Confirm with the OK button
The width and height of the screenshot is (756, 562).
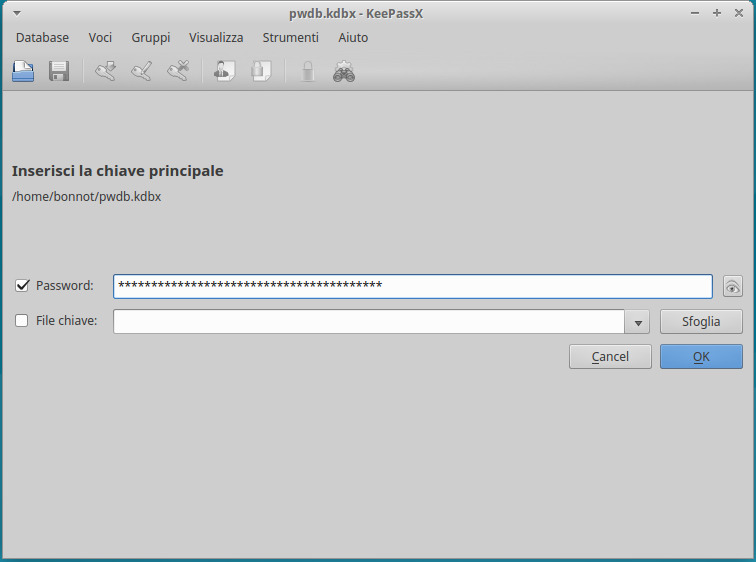701,357
